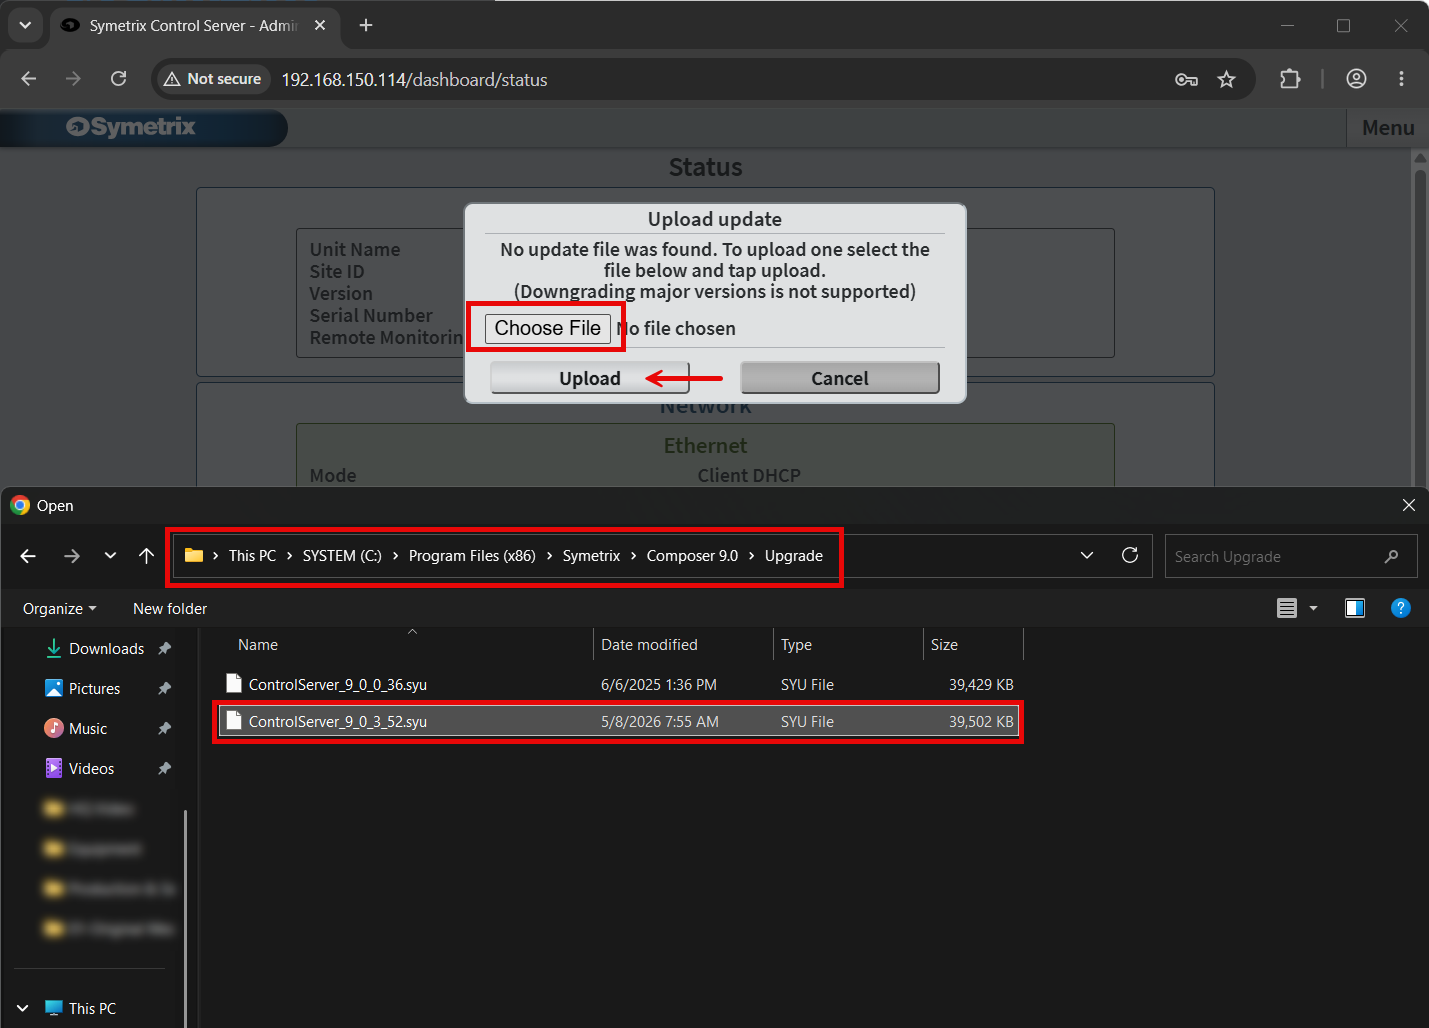1429x1028 pixels.
Task: Click New folder
Action: coord(170,609)
